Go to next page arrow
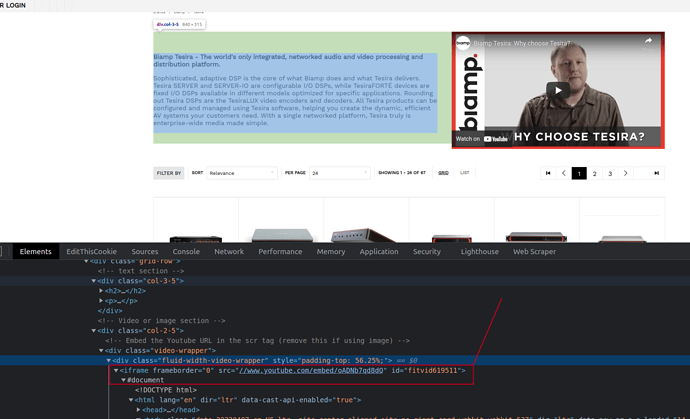This screenshot has width=690, height=419. click(625, 173)
